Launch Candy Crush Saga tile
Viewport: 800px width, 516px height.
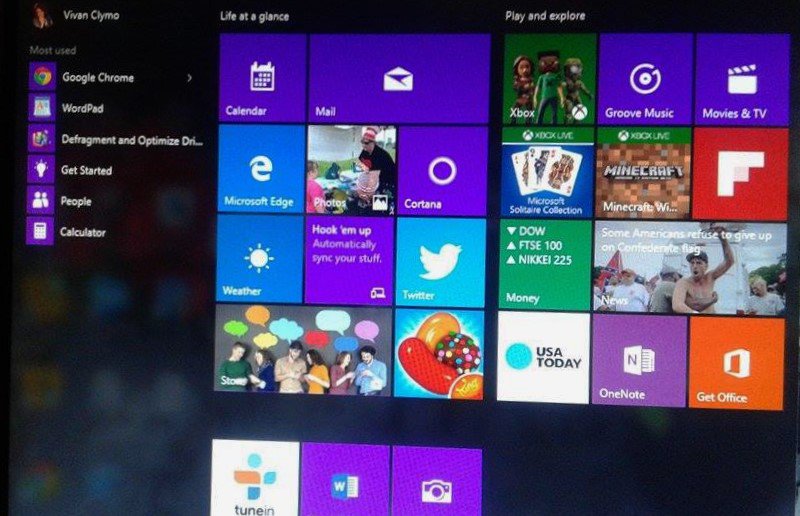439,354
